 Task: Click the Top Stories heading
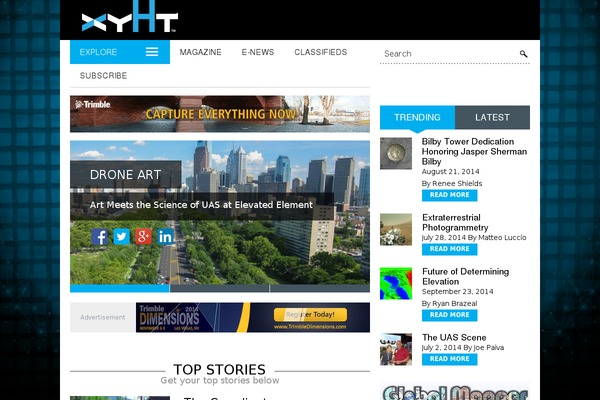[x=220, y=369]
